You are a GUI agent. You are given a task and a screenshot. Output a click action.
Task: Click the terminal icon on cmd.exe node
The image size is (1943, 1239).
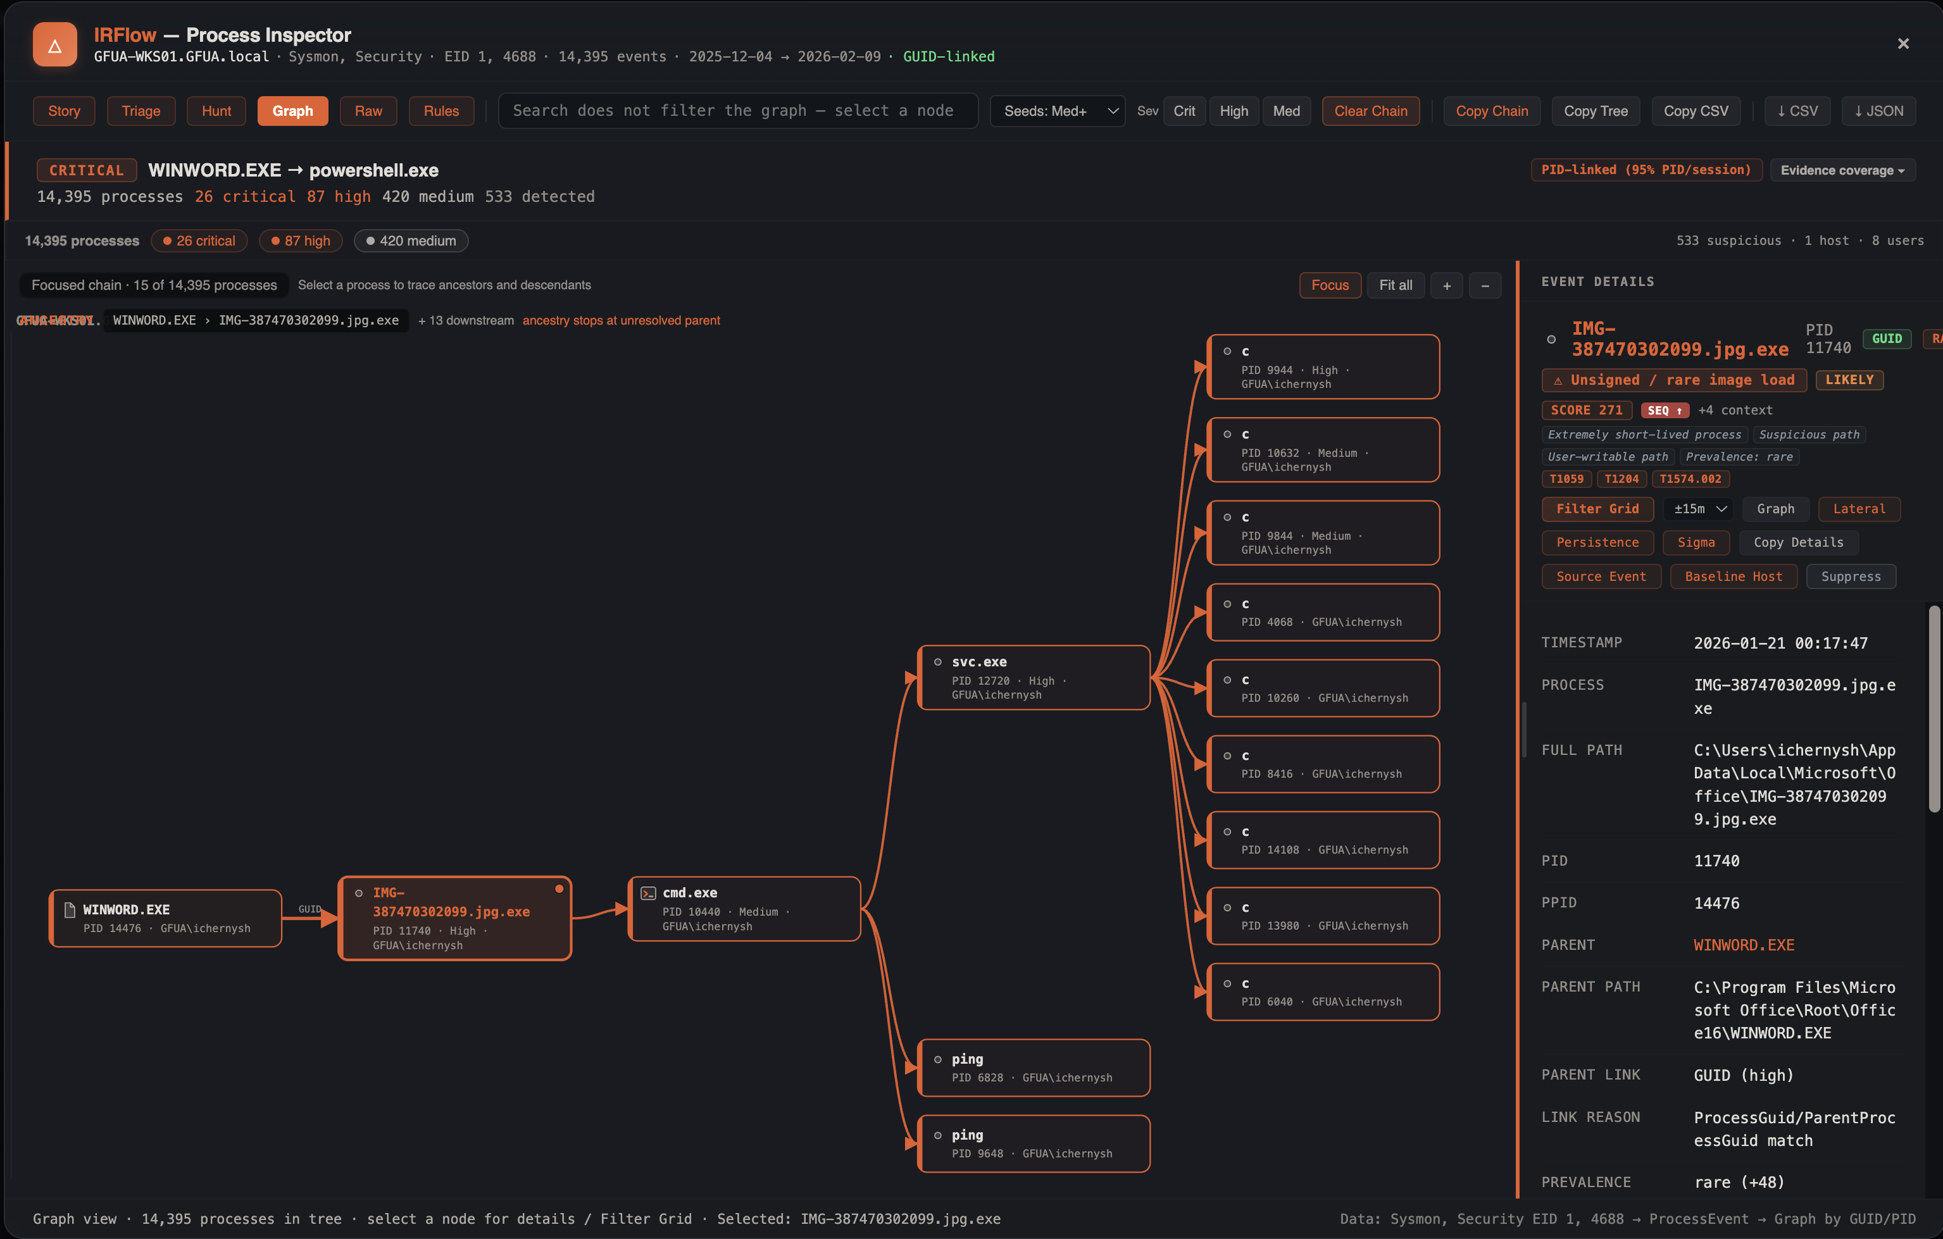[648, 893]
